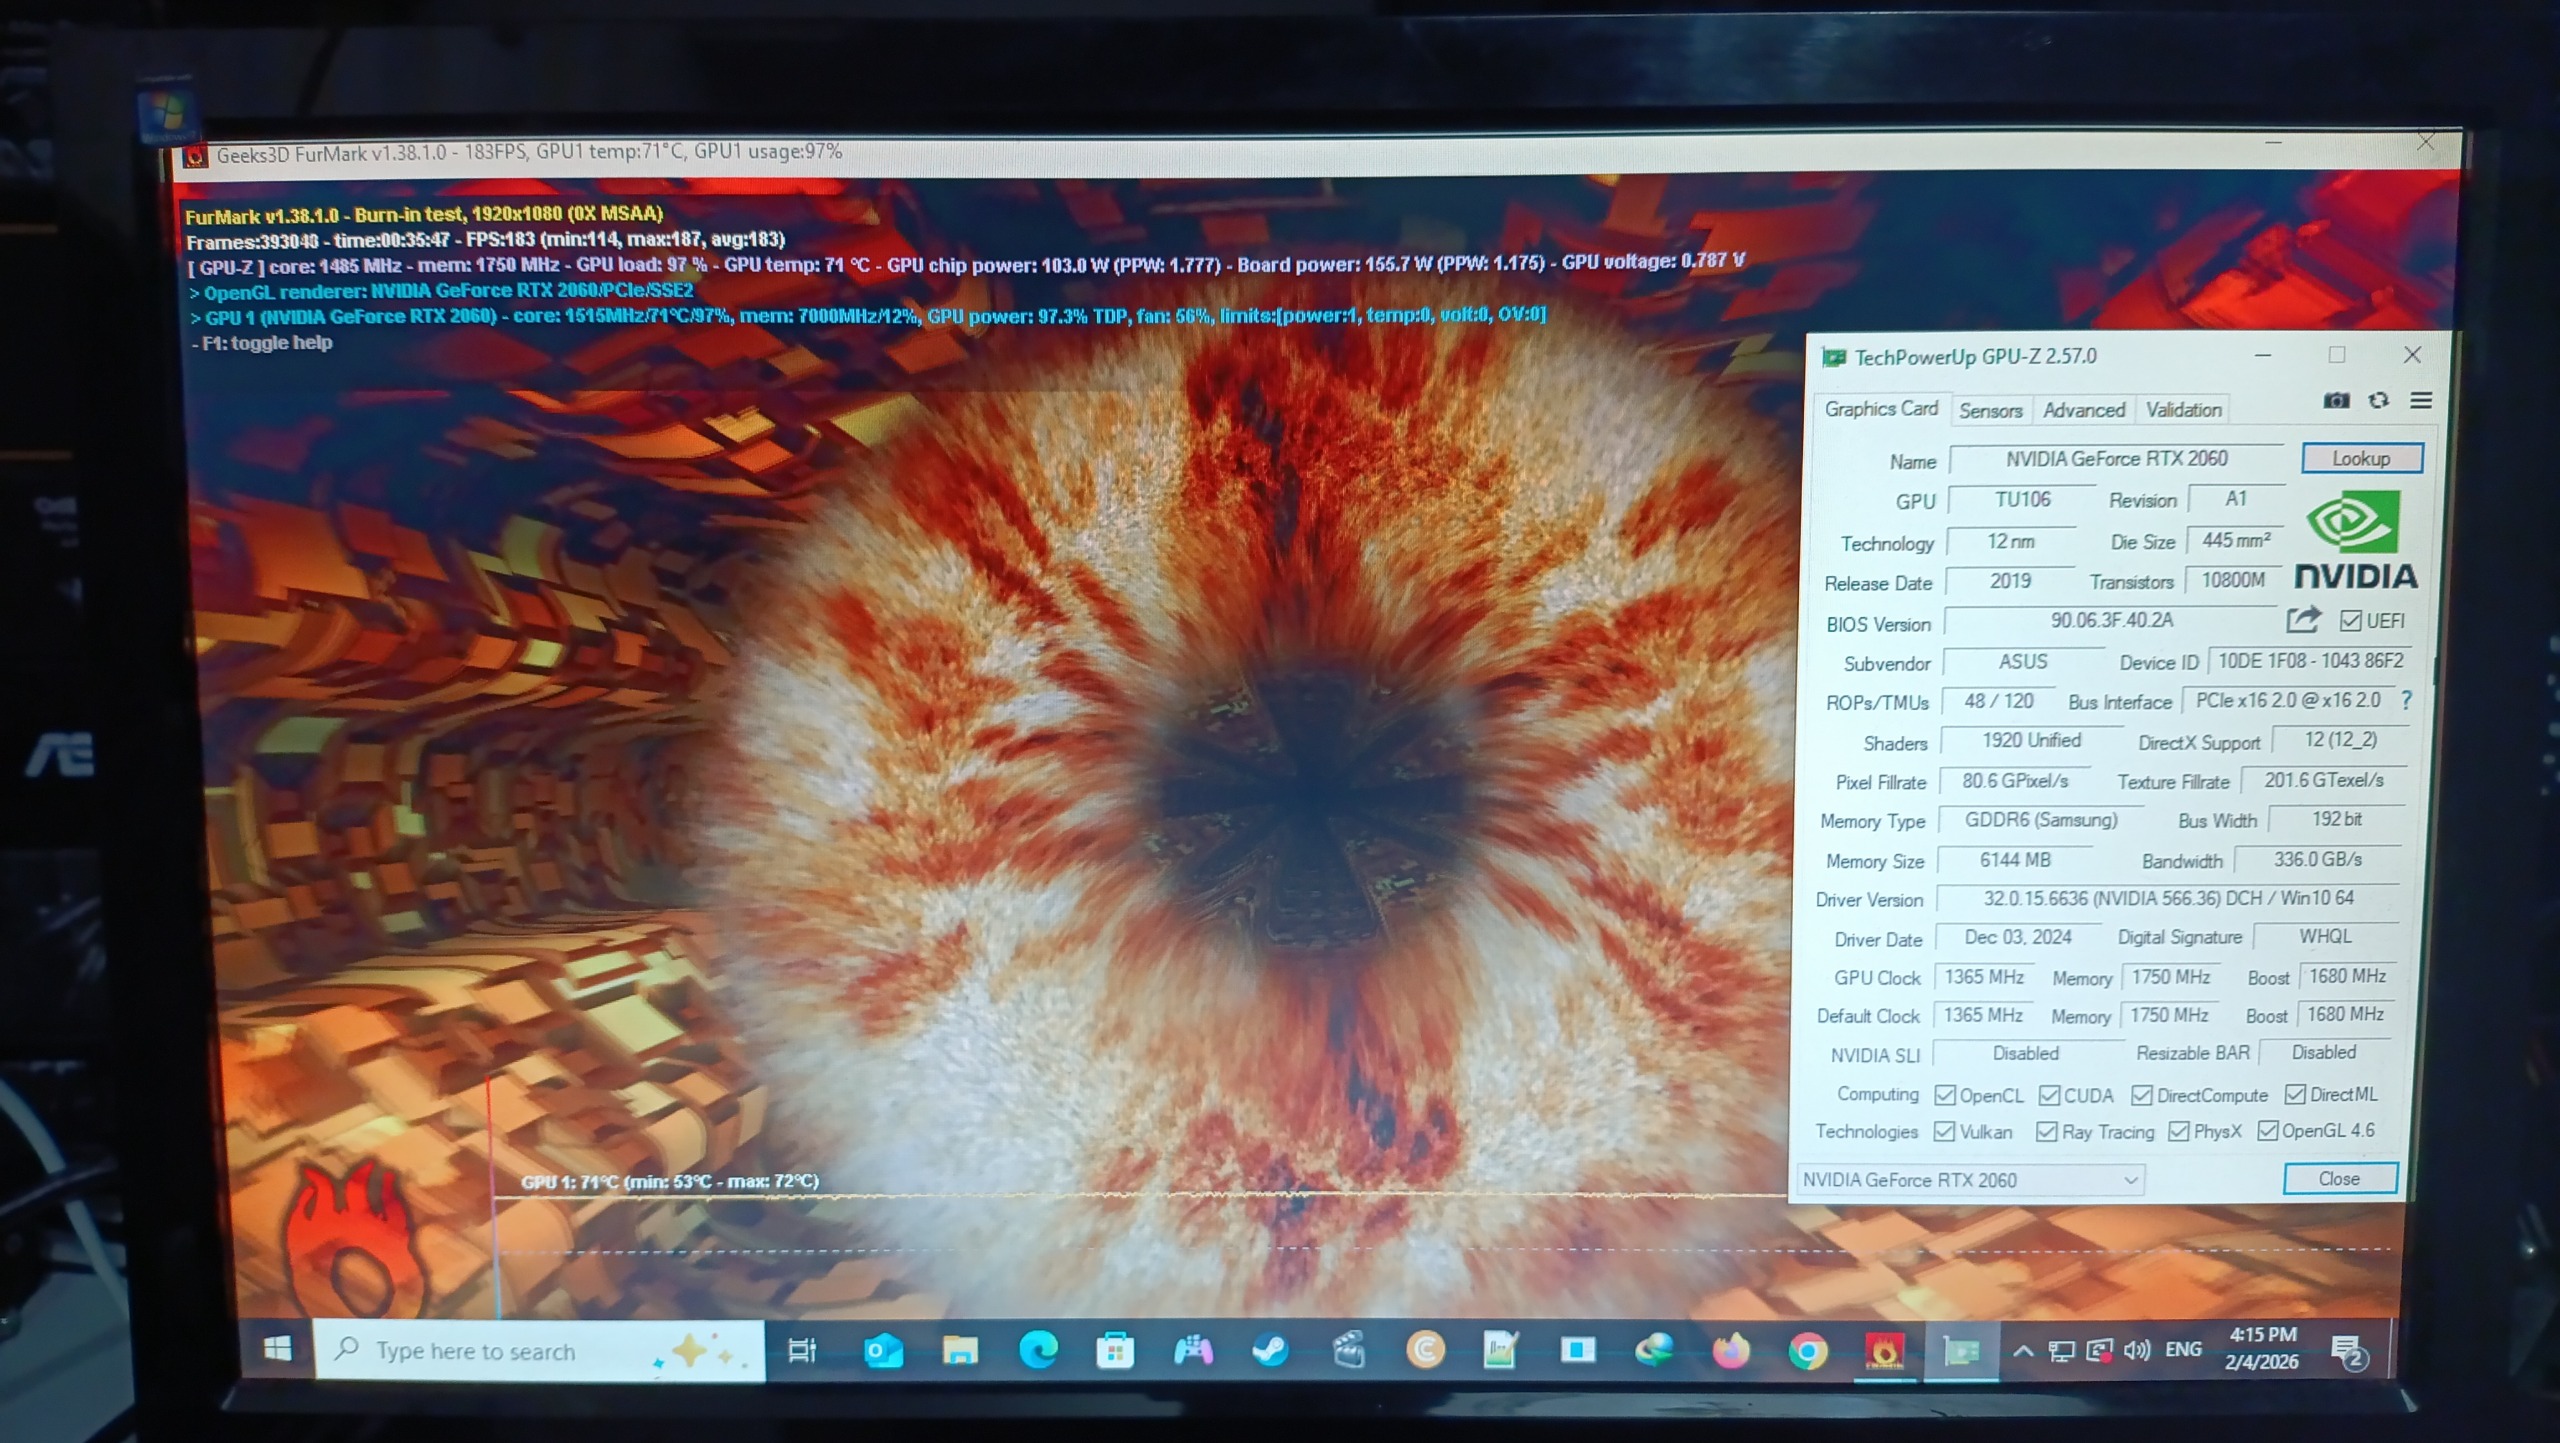
Task: Open the Windows Start menu
Action: [277, 1350]
